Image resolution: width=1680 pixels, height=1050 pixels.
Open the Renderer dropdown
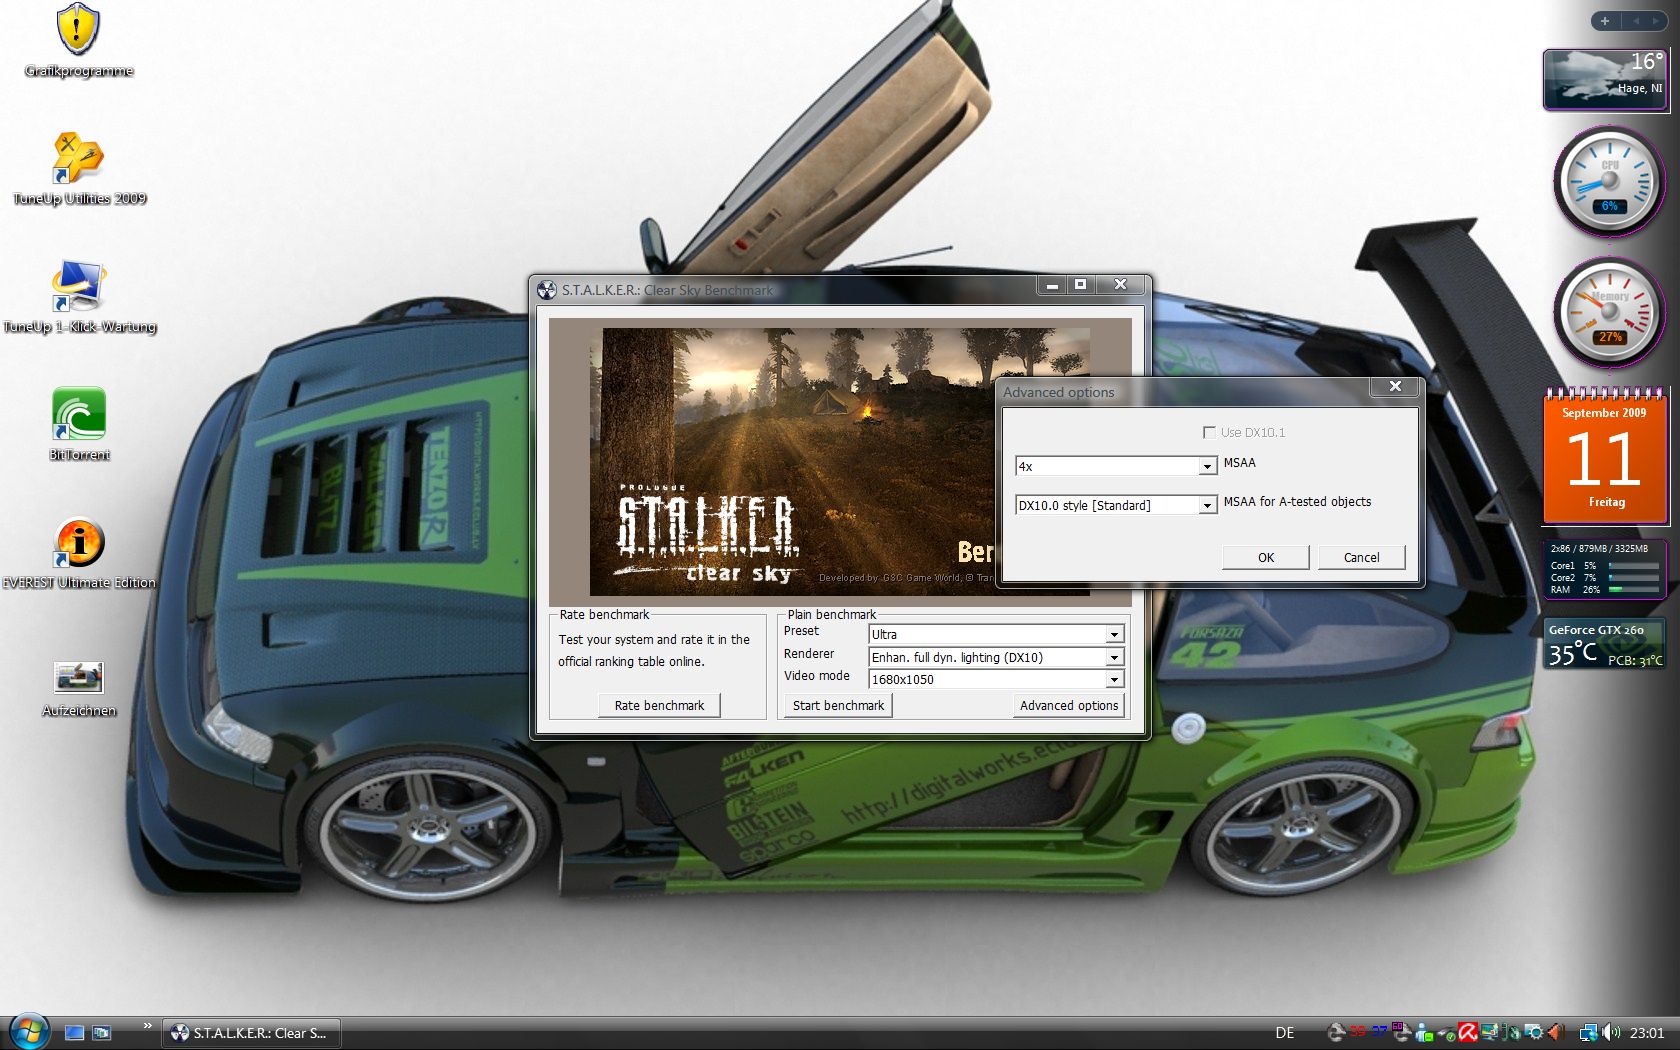tap(996, 657)
